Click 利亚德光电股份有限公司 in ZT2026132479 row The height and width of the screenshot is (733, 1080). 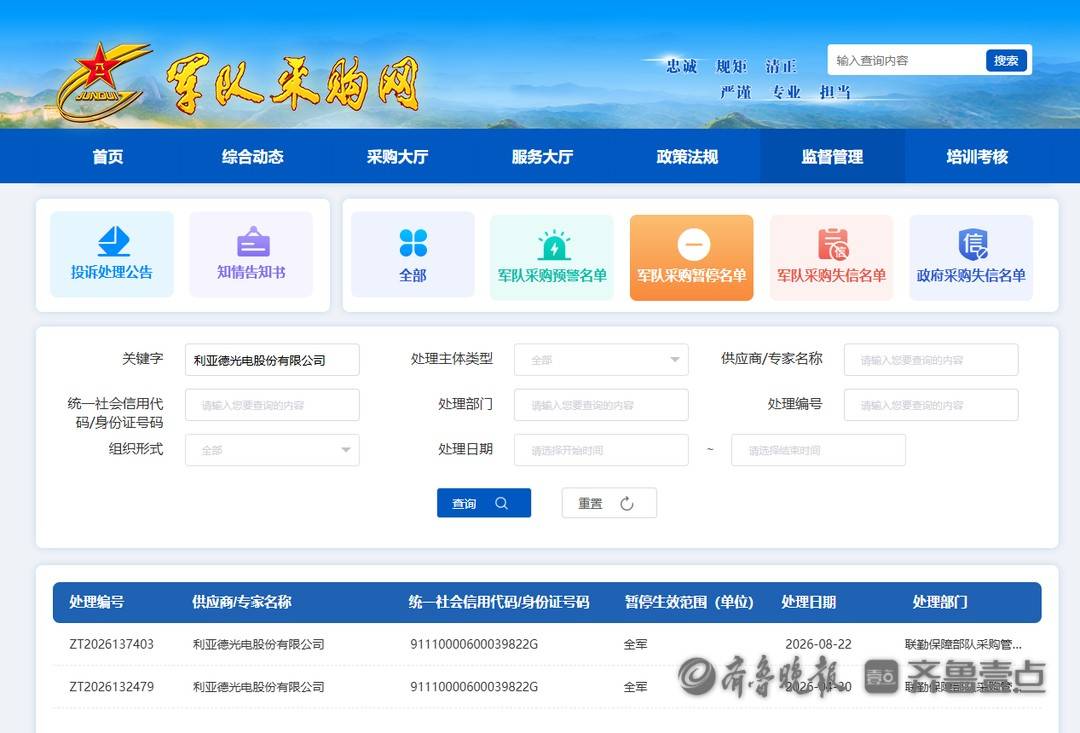pyautogui.click(x=258, y=687)
